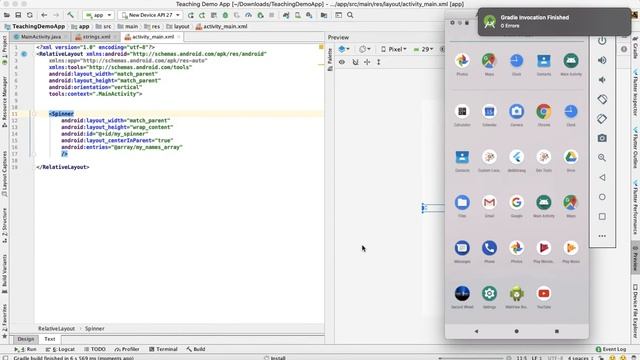Image resolution: width=640 pixels, height=360 pixels.
Task: Switch to the strings.xml tab
Action: pos(96,37)
